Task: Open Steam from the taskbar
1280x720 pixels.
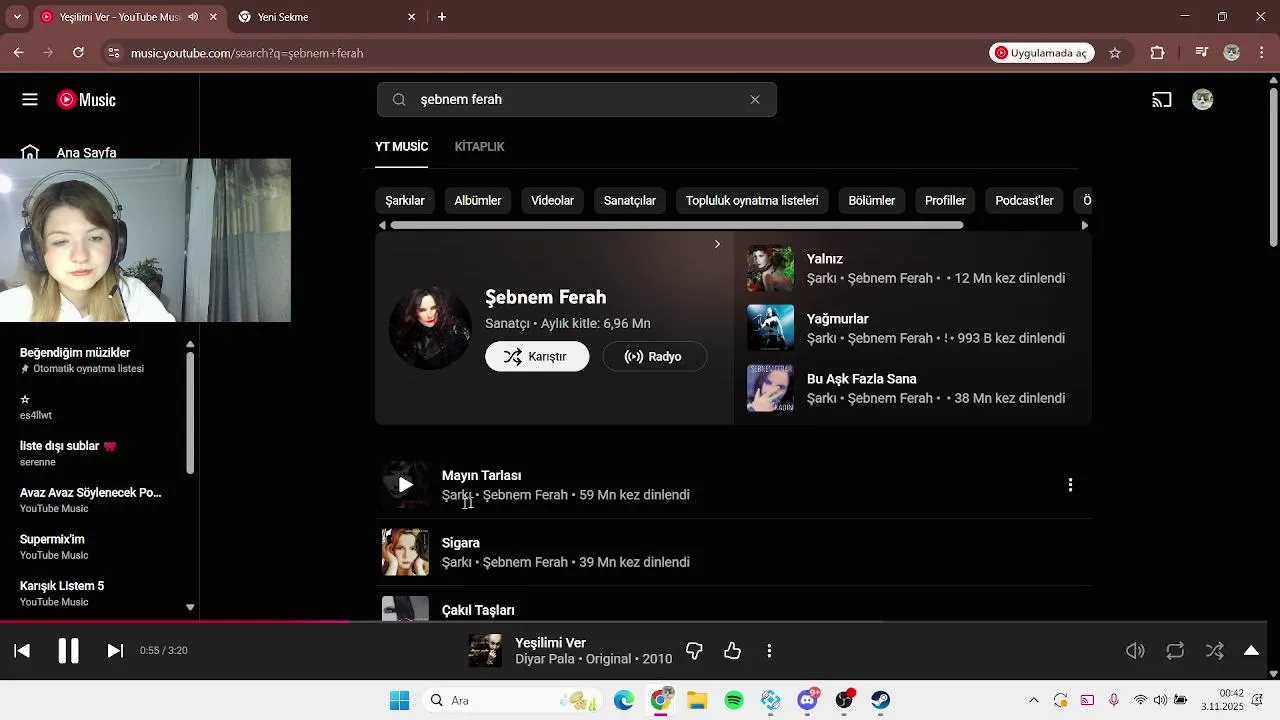Action: coord(880,700)
